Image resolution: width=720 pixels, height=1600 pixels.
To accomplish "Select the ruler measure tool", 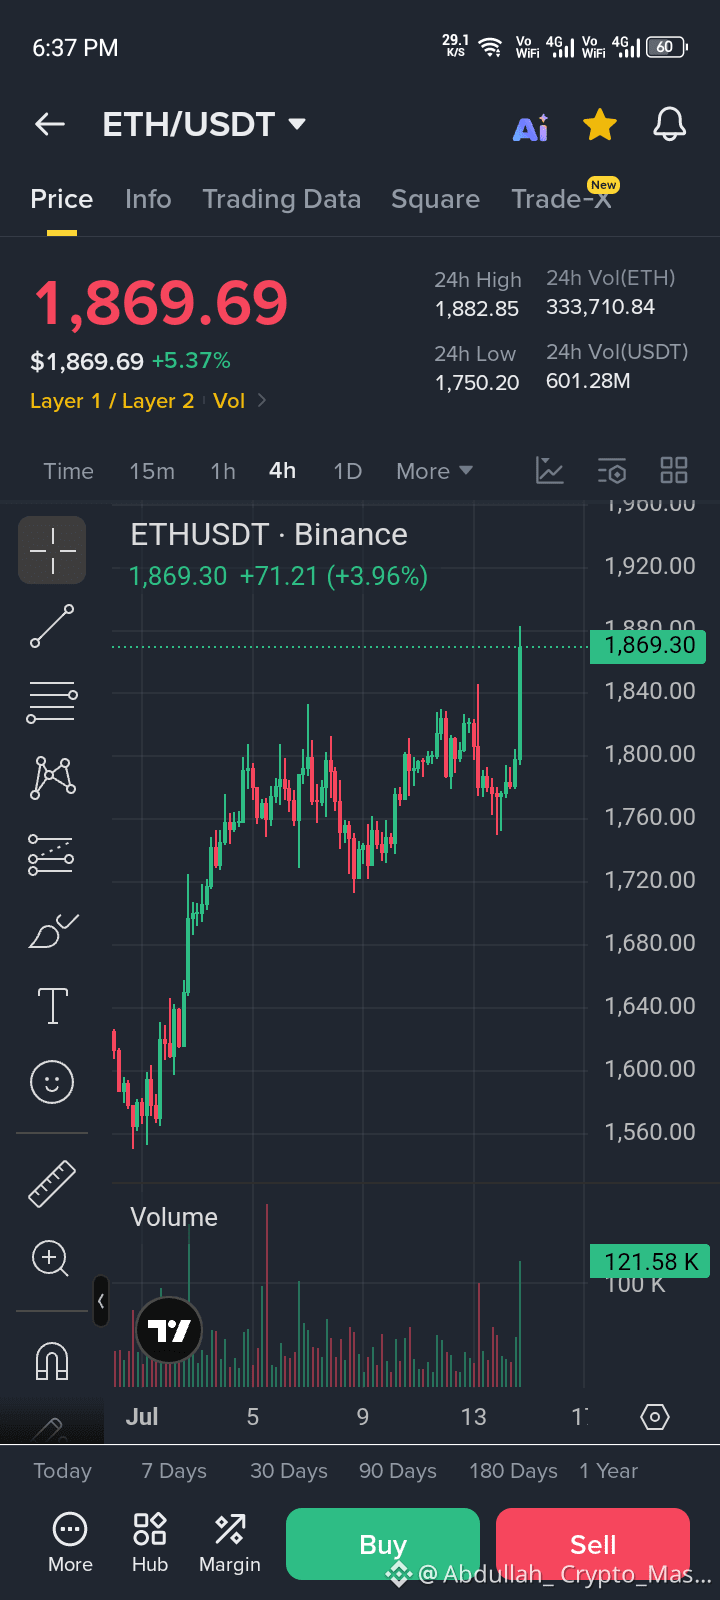I will pyautogui.click(x=52, y=1183).
